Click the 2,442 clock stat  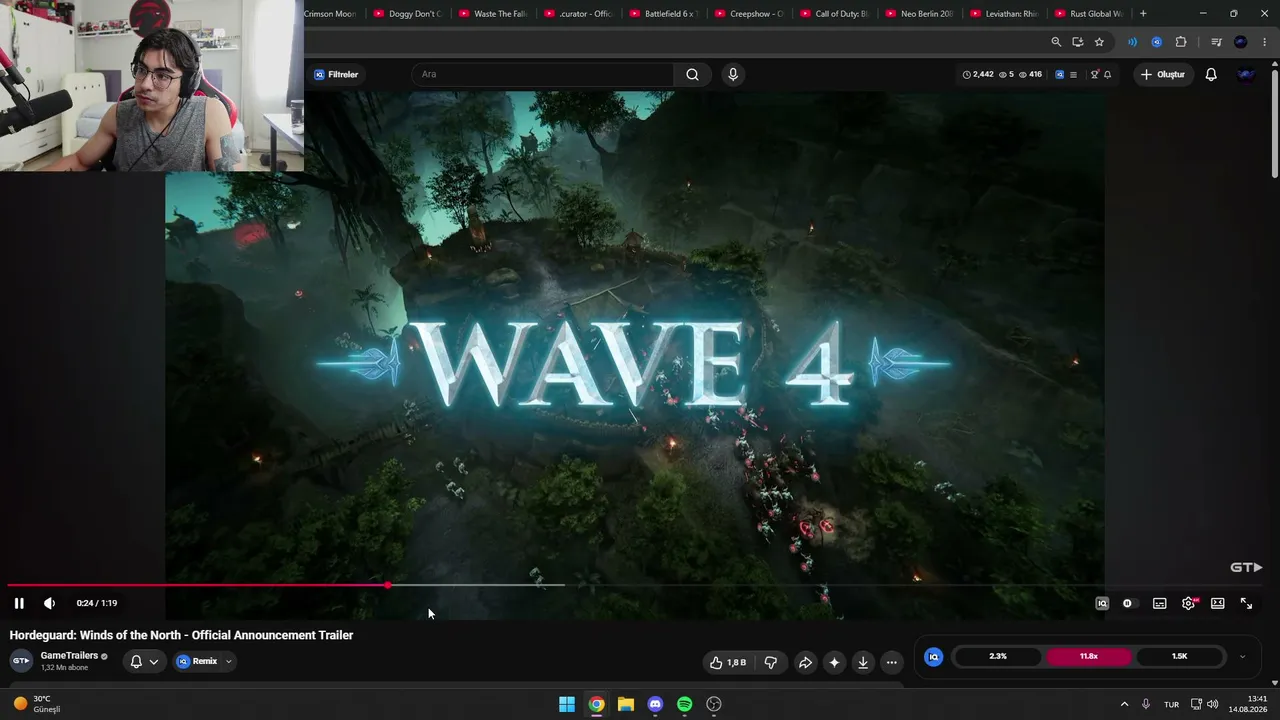click(x=978, y=74)
